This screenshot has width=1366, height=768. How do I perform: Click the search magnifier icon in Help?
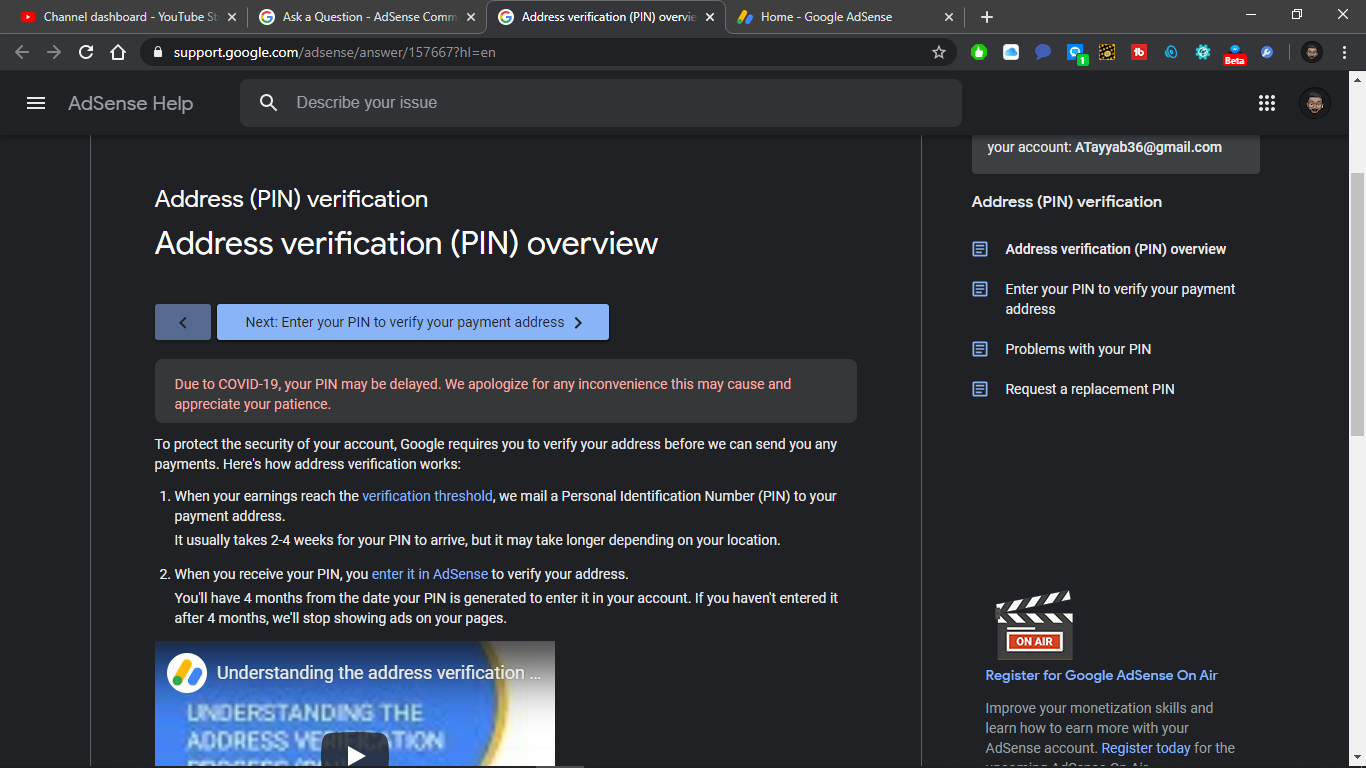click(x=268, y=103)
